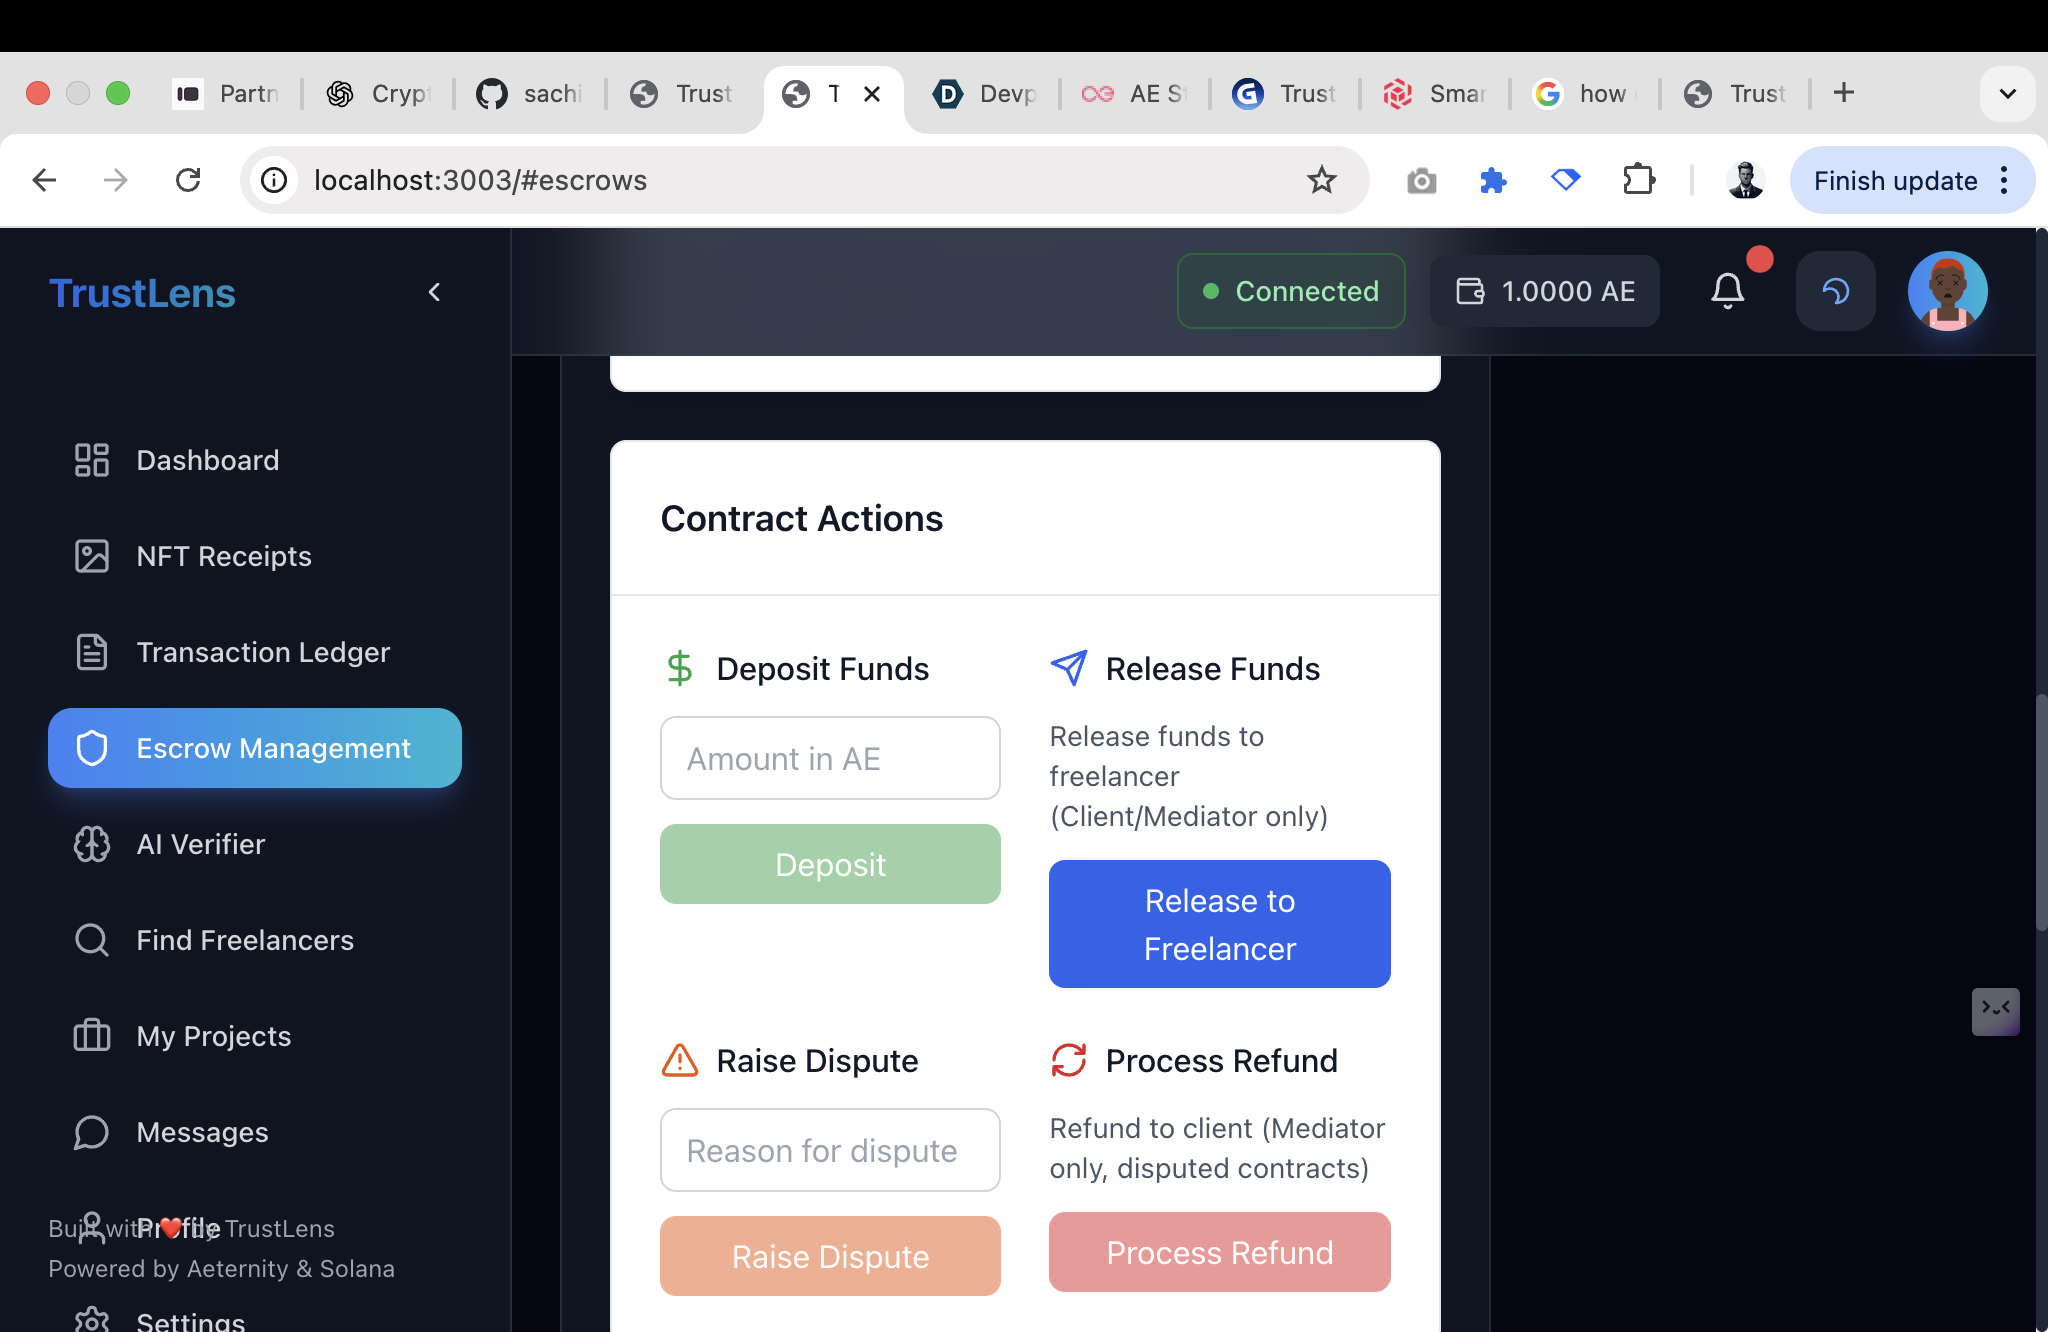This screenshot has height=1332, width=2048.
Task: Click the notification bell icon
Action: [x=1727, y=291]
